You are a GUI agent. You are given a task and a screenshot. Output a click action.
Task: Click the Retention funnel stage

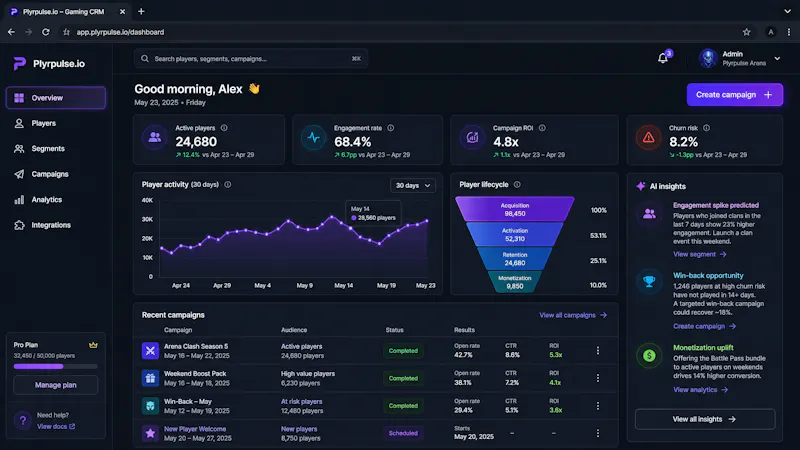[514, 259]
